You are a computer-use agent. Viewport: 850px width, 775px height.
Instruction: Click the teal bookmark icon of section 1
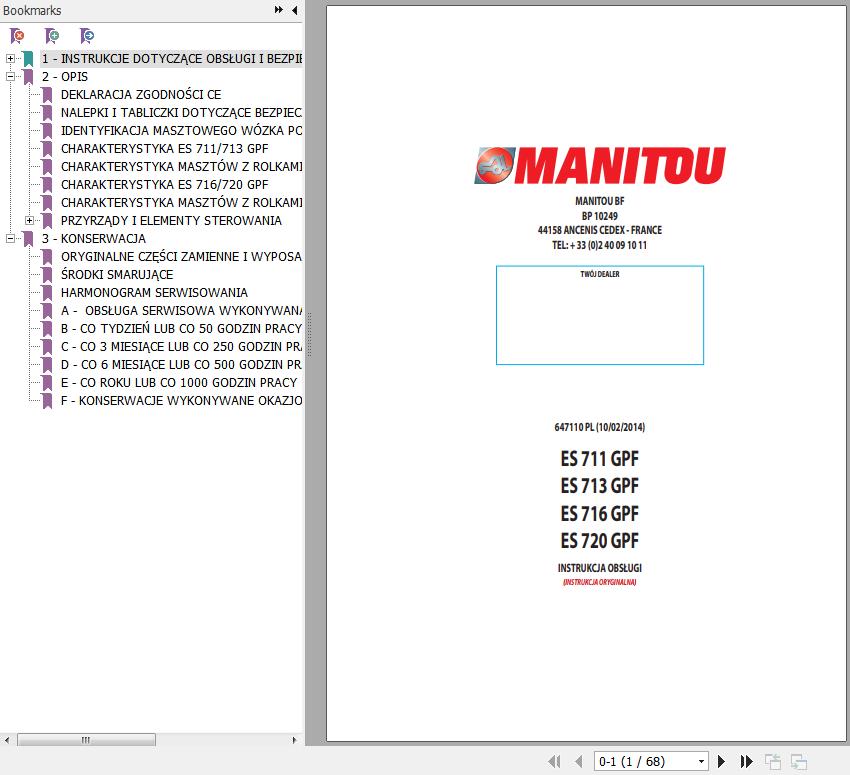pyautogui.click(x=28, y=59)
